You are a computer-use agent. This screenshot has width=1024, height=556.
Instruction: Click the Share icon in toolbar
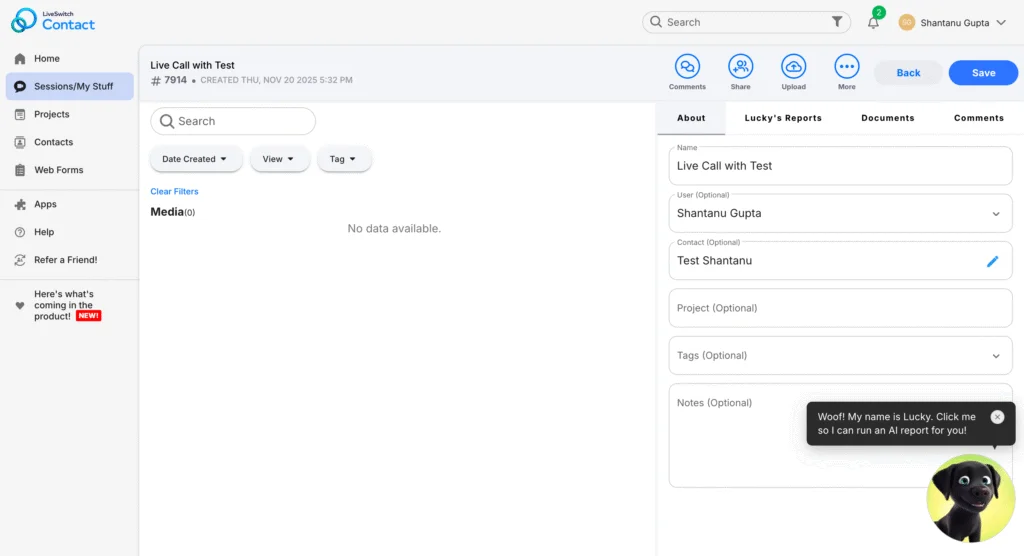[740, 67]
